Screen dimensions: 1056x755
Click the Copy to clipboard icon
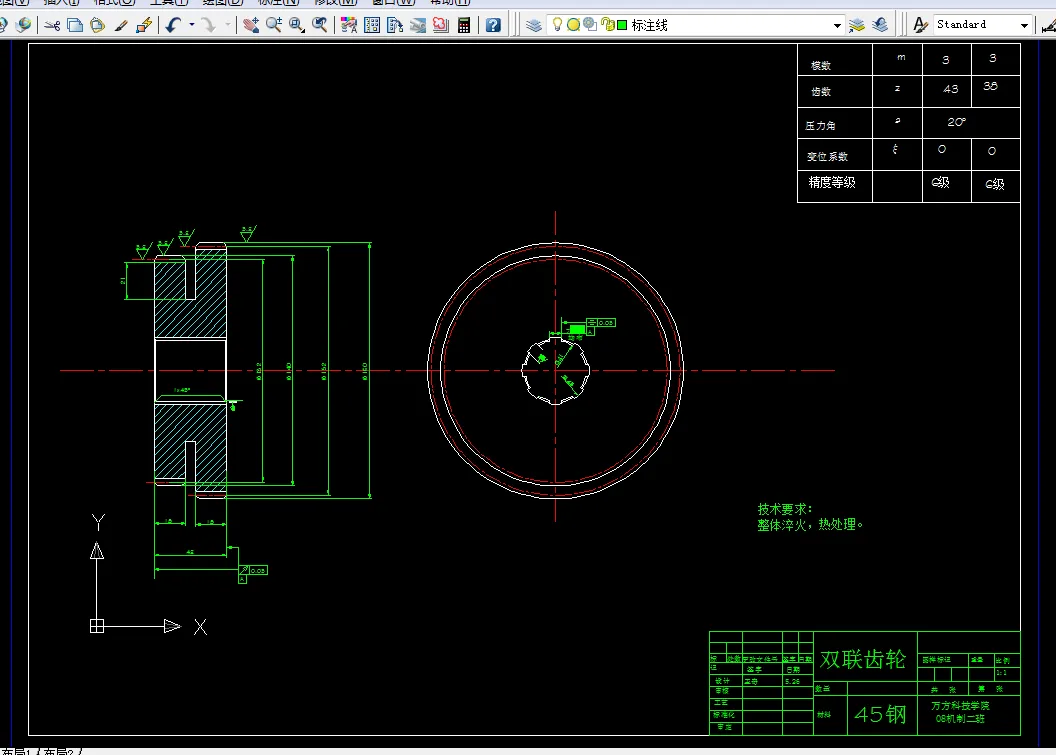tap(75, 26)
